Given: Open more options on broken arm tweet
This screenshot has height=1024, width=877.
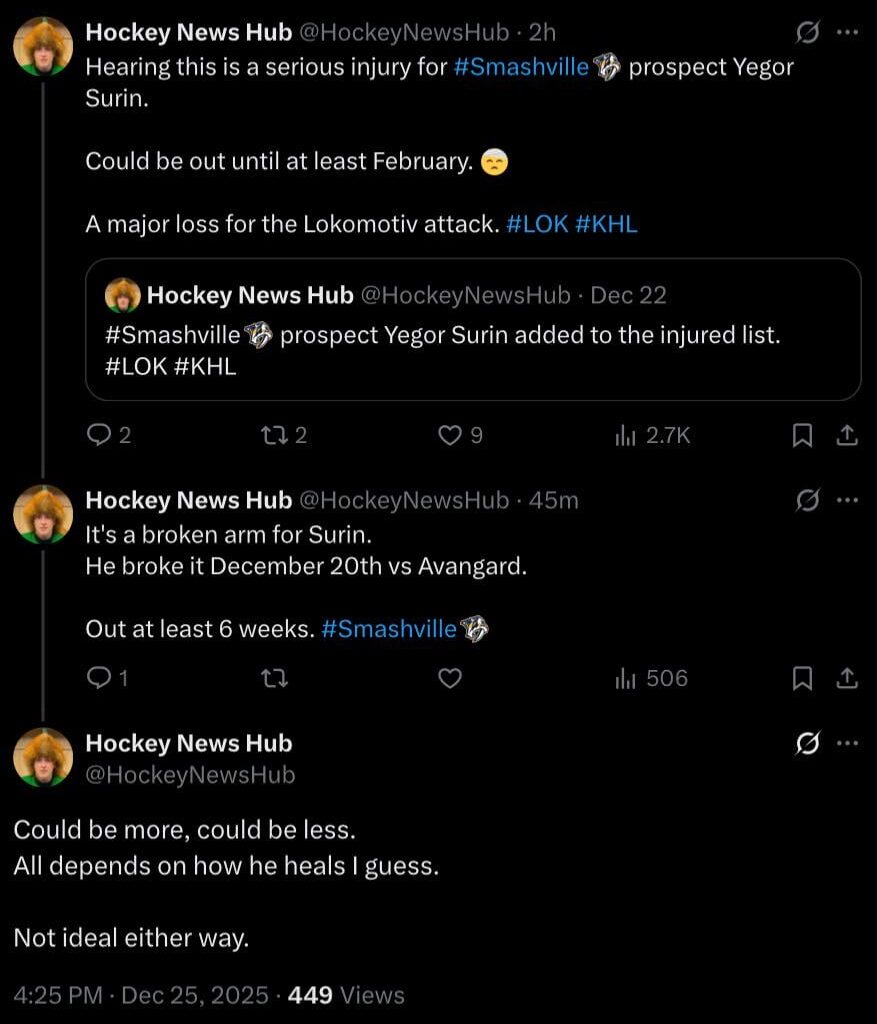Looking at the screenshot, I should (x=847, y=500).
